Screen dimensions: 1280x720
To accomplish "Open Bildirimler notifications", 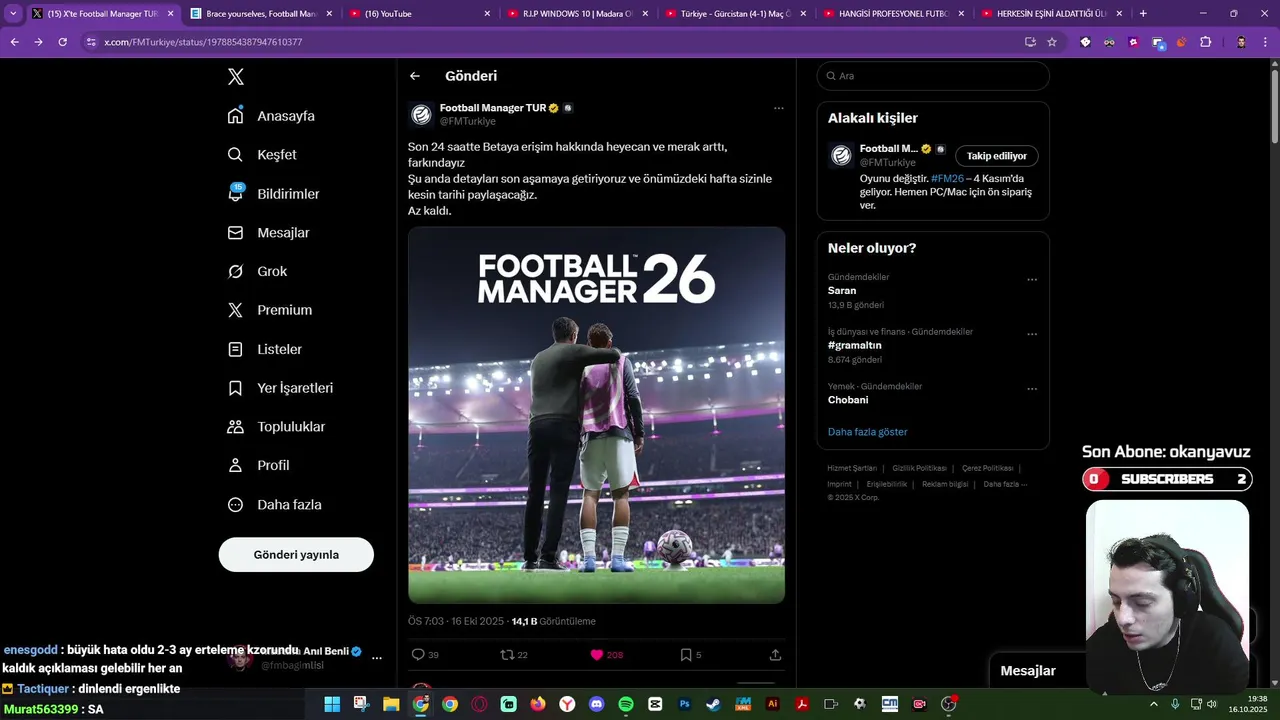I will point(273,194).
